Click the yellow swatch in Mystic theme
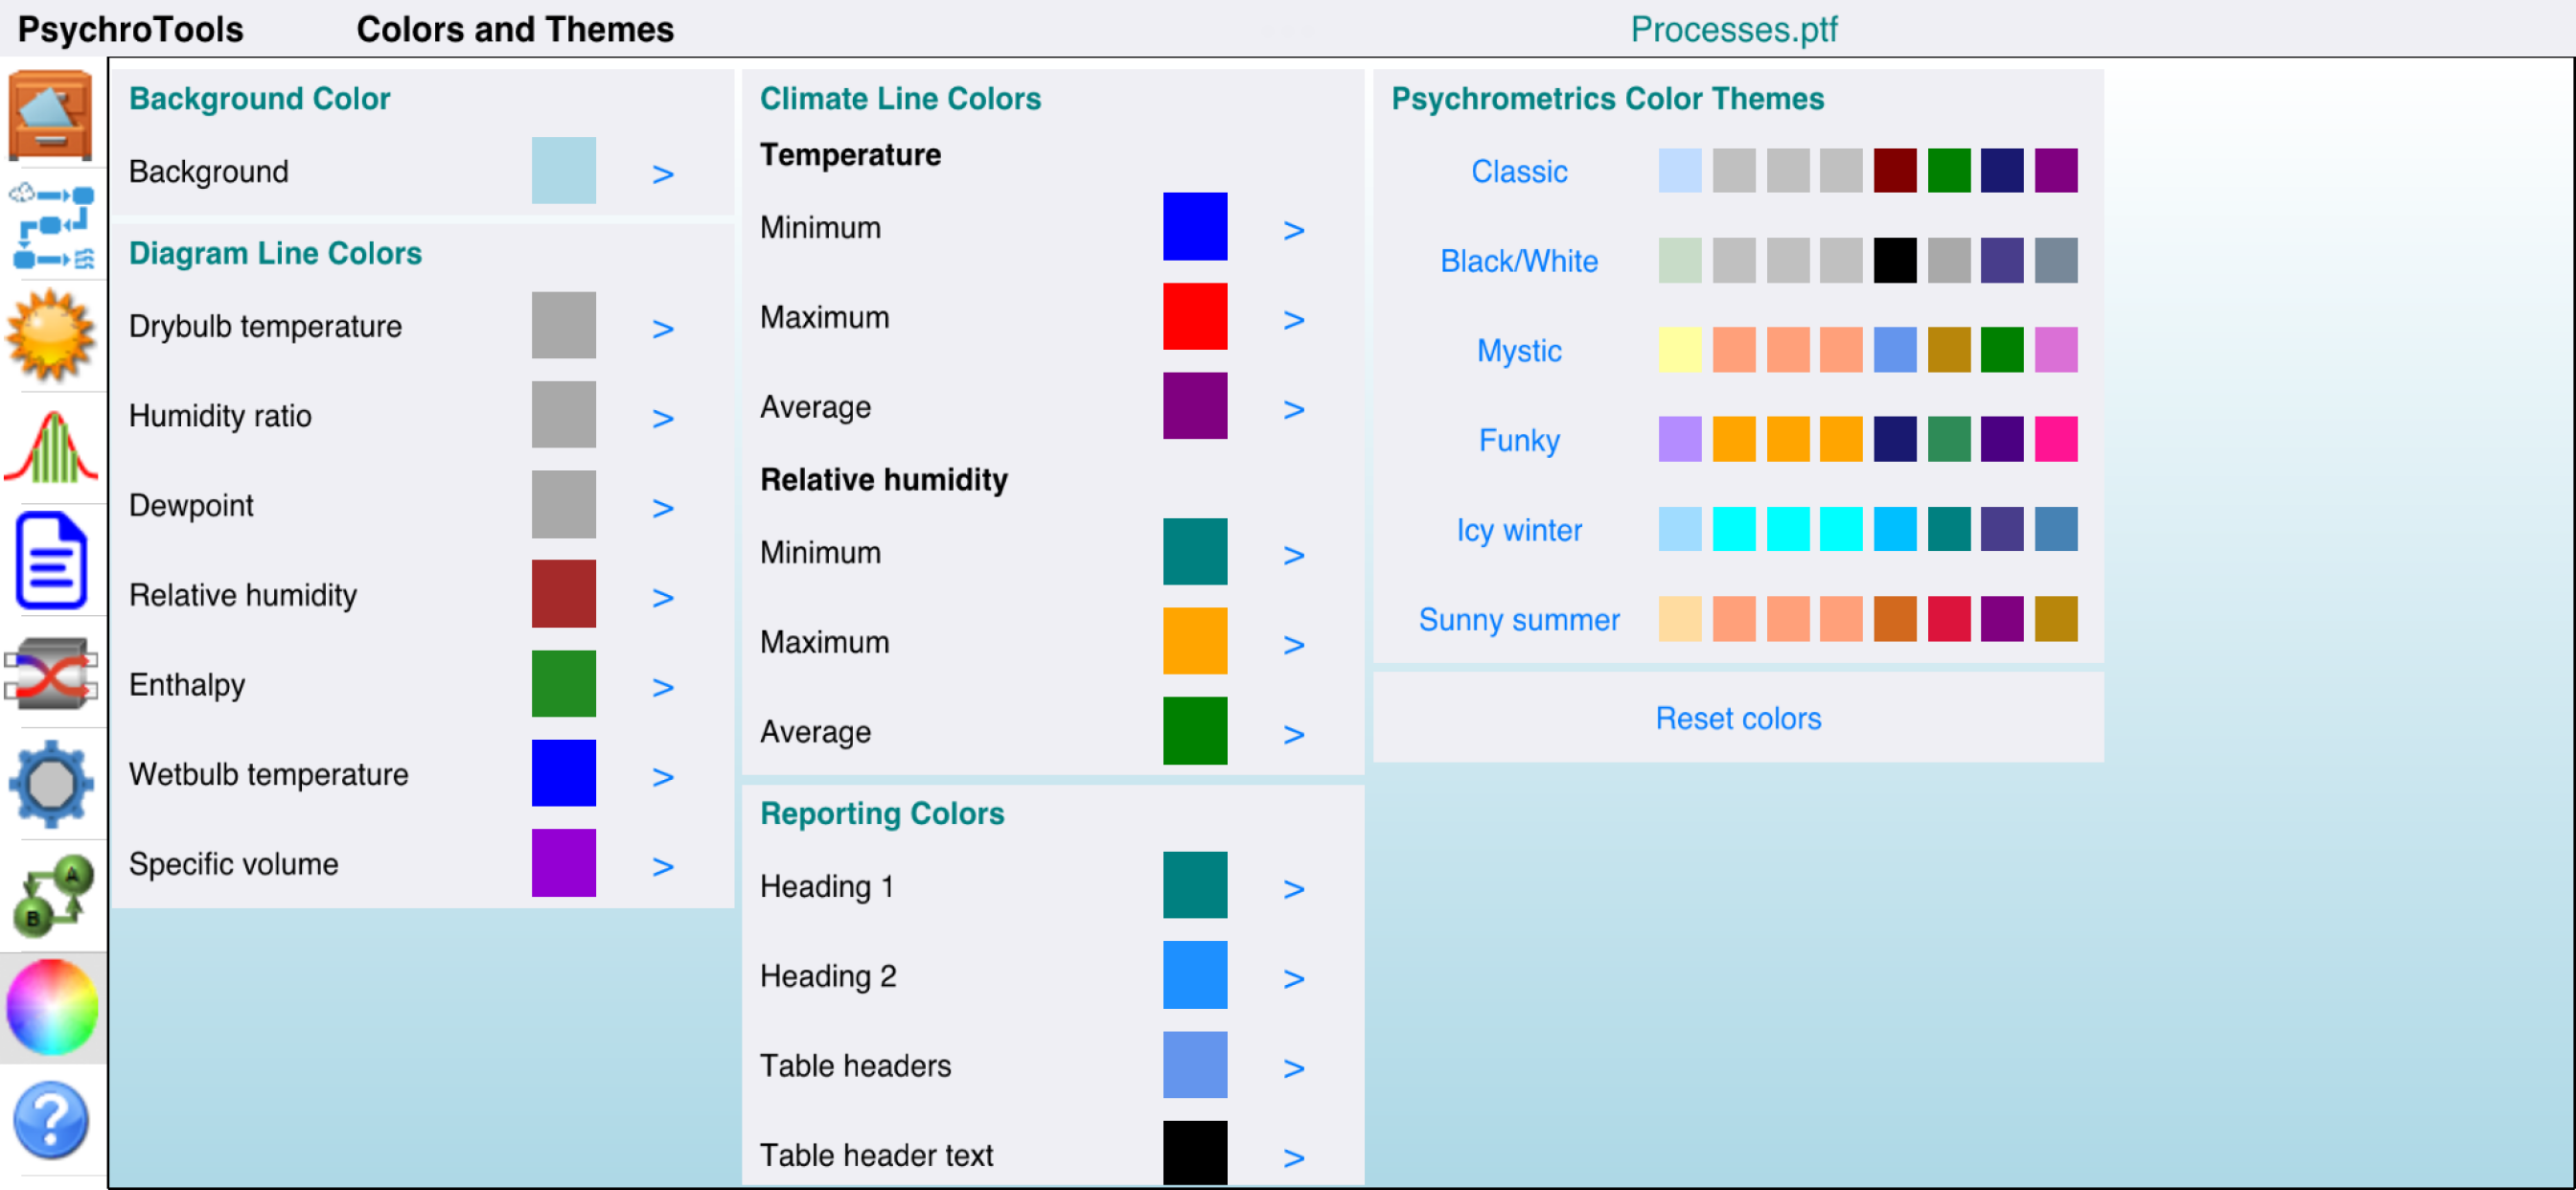Screen dimensions: 2576x1190 point(1679,350)
